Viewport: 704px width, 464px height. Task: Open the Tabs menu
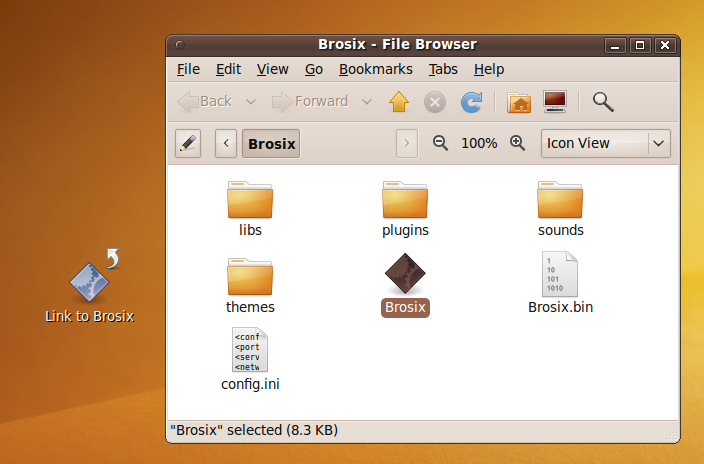443,69
